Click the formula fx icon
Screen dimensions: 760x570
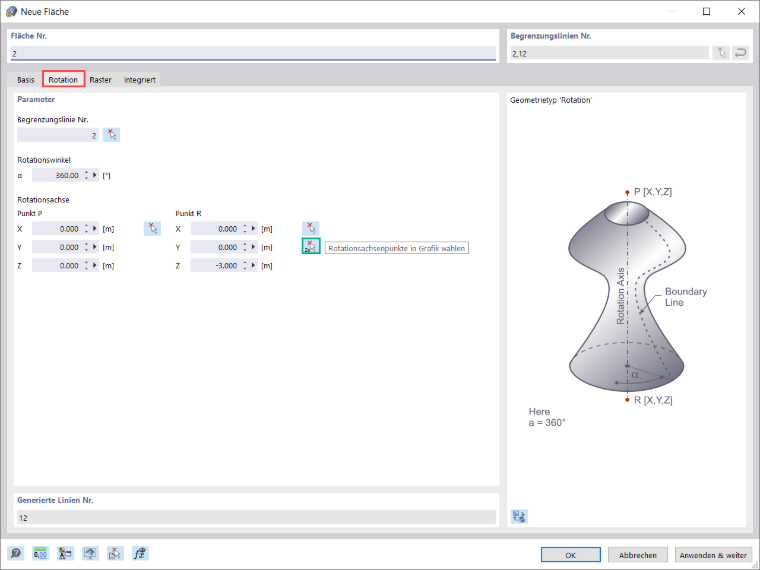[140, 553]
